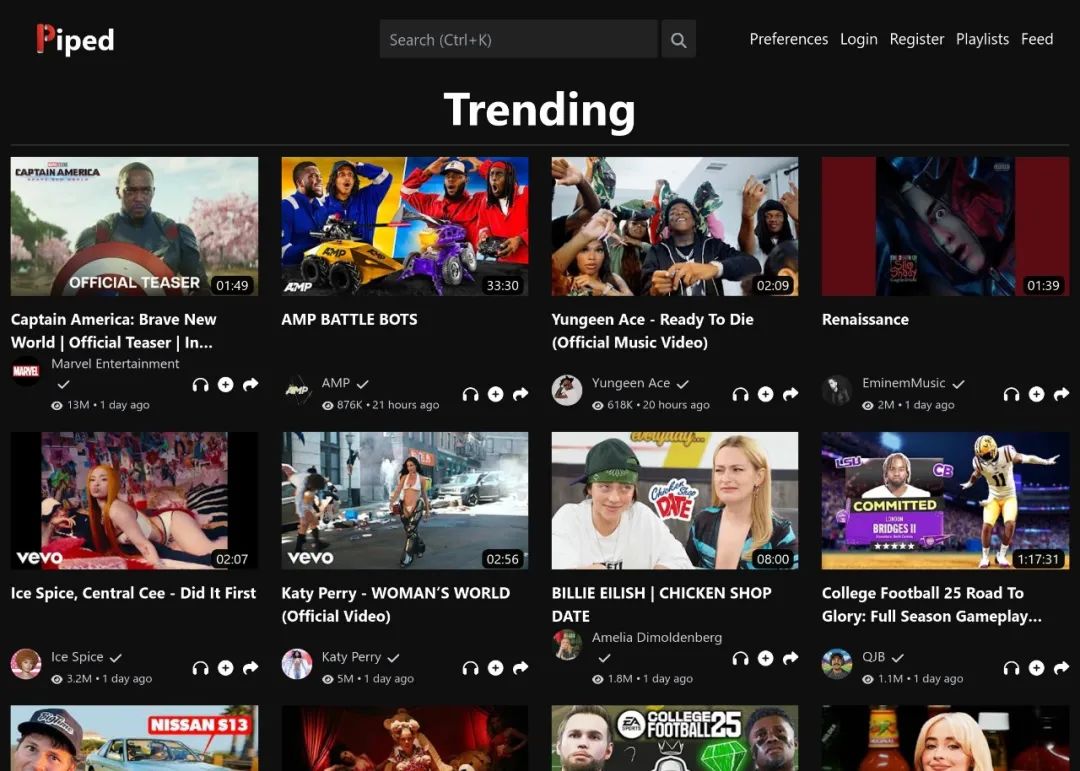Add College Football 25 video to playlist
This screenshot has height=771, width=1080.
click(1036, 668)
